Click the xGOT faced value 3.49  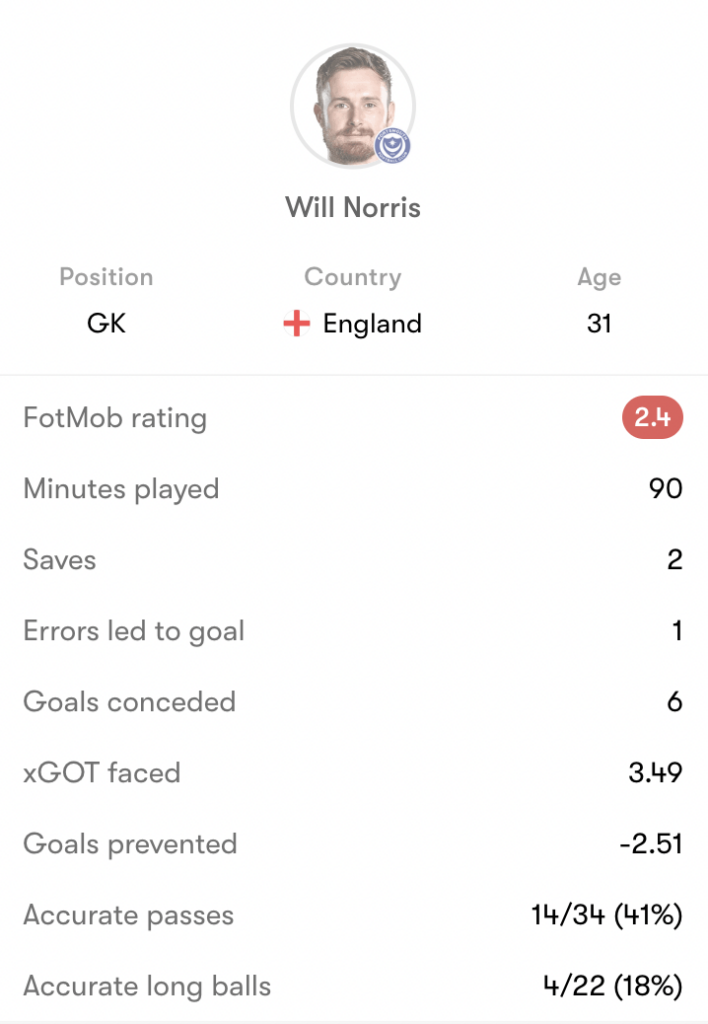point(655,773)
